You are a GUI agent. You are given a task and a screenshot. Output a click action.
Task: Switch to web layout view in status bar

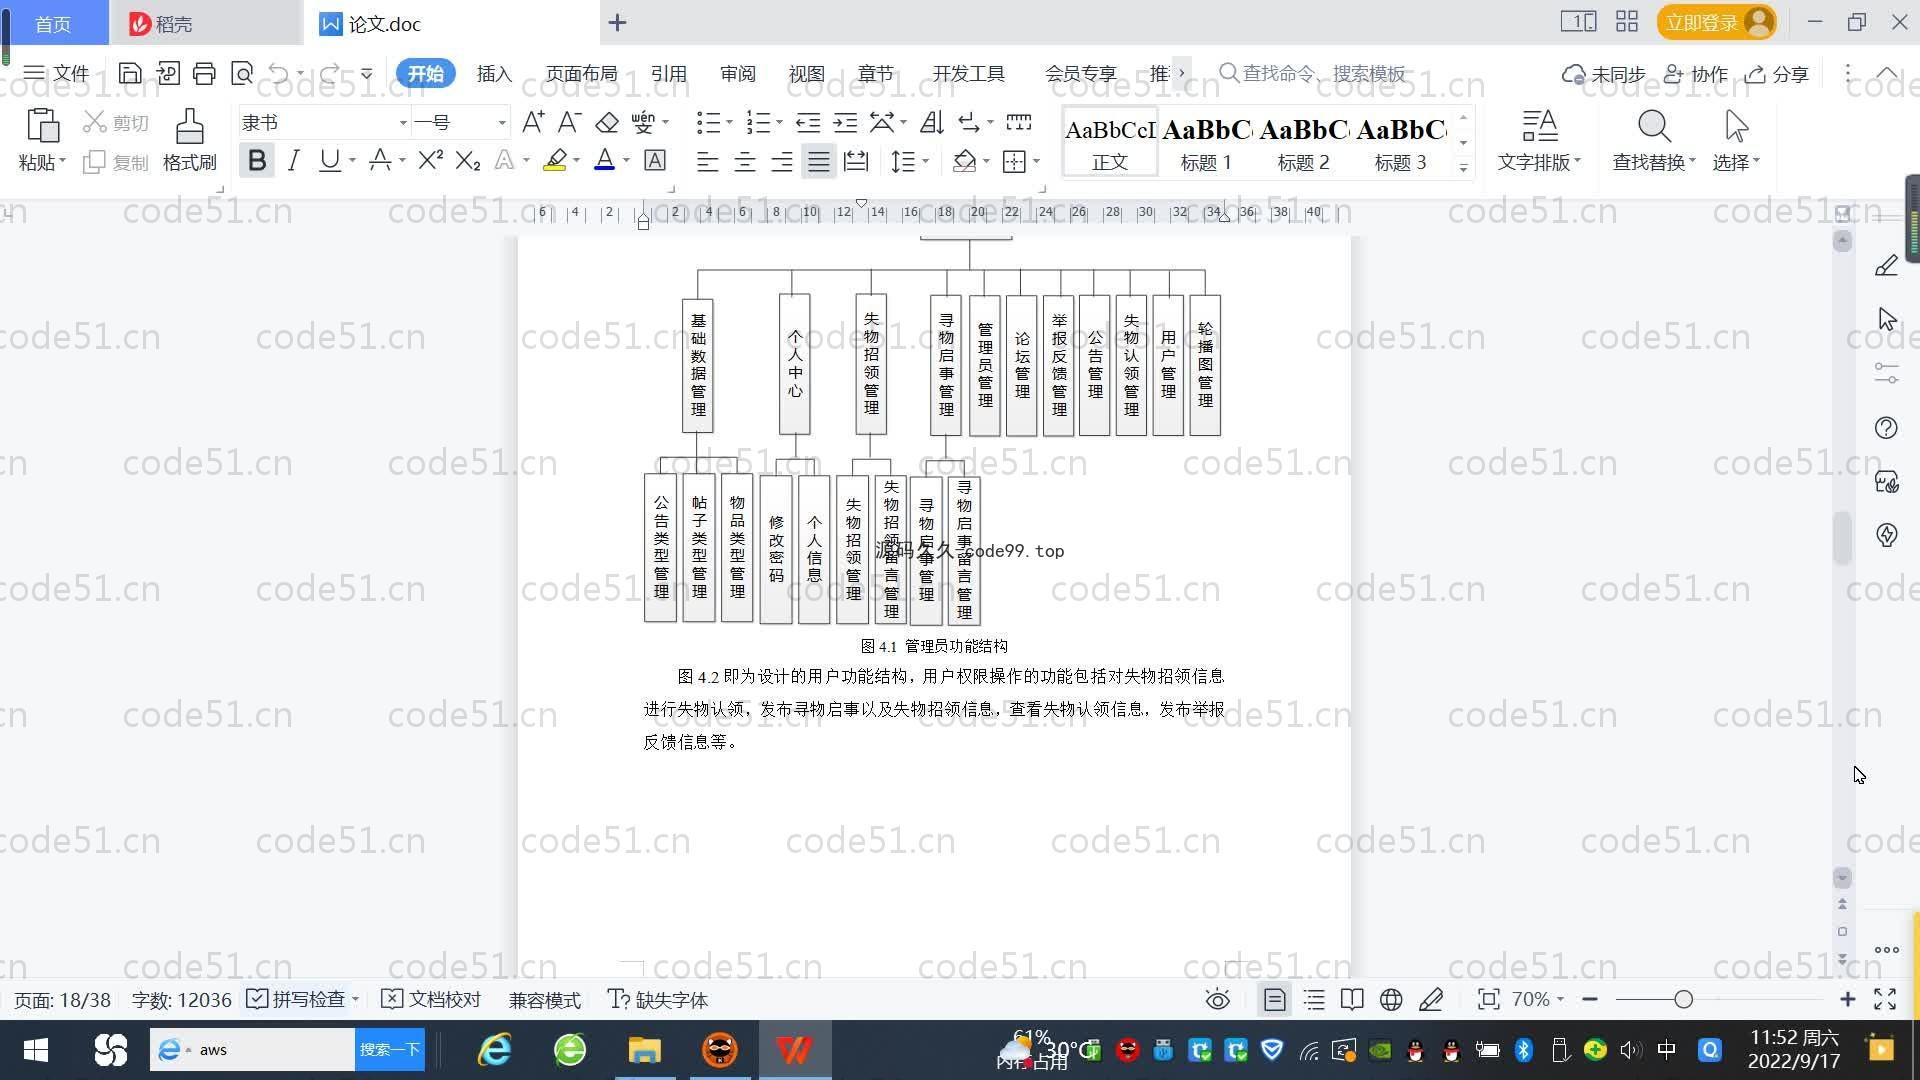(x=1391, y=1000)
